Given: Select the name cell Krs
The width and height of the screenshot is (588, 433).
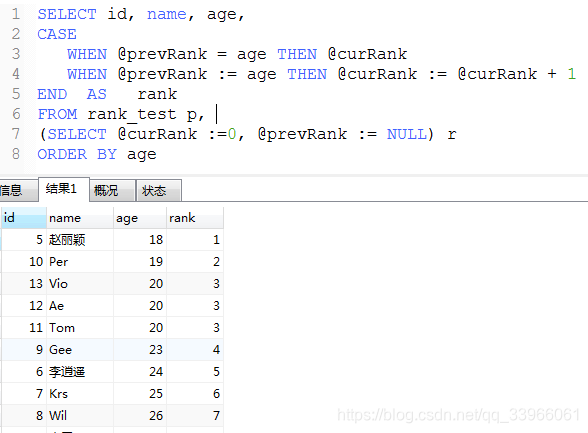Looking at the screenshot, I should (80, 394).
